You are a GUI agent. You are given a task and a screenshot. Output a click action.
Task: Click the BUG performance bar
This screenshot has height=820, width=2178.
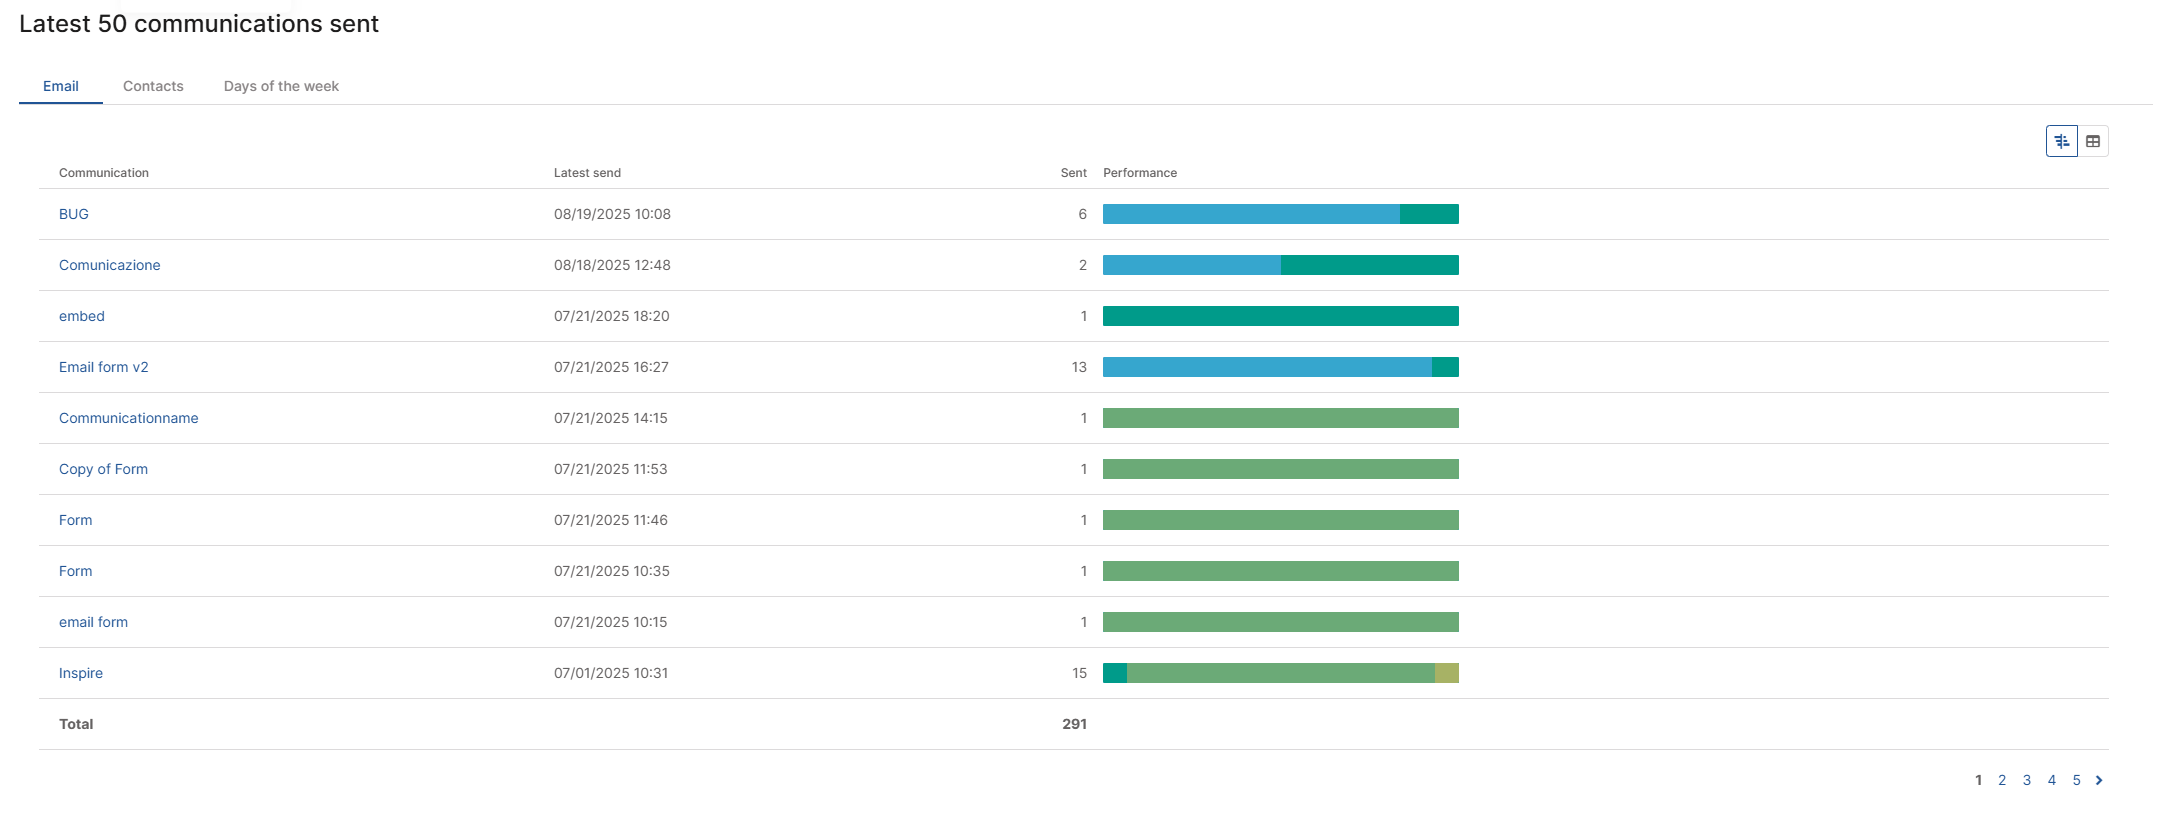pyautogui.click(x=1280, y=214)
